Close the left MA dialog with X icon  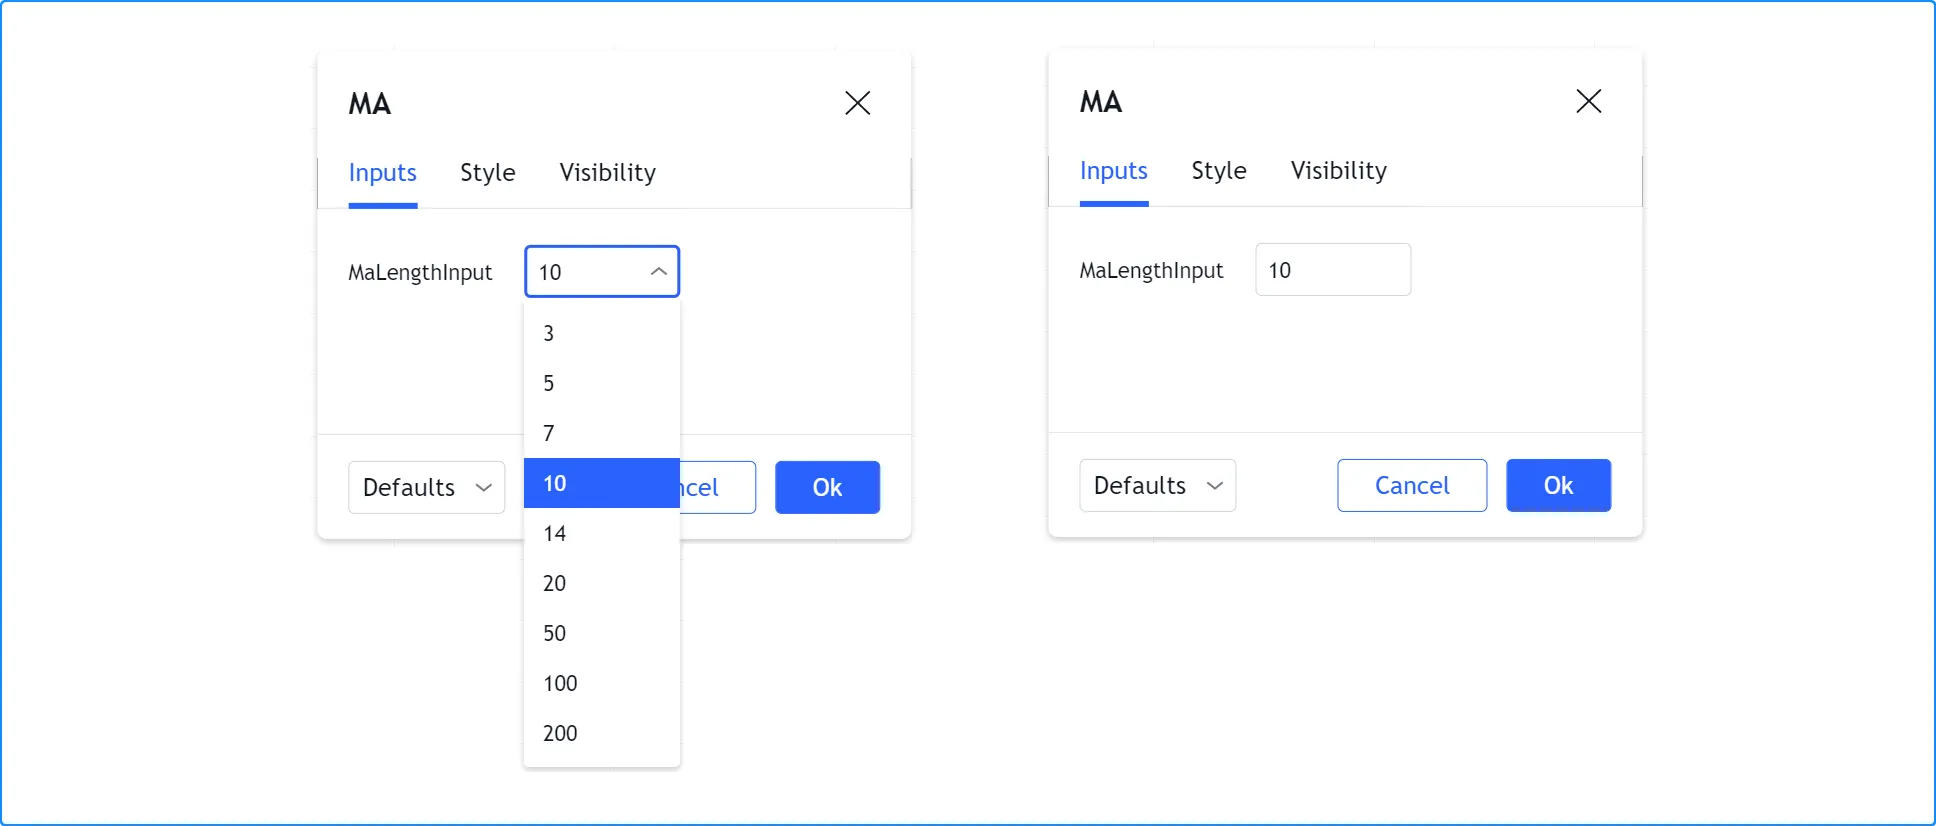click(x=857, y=103)
